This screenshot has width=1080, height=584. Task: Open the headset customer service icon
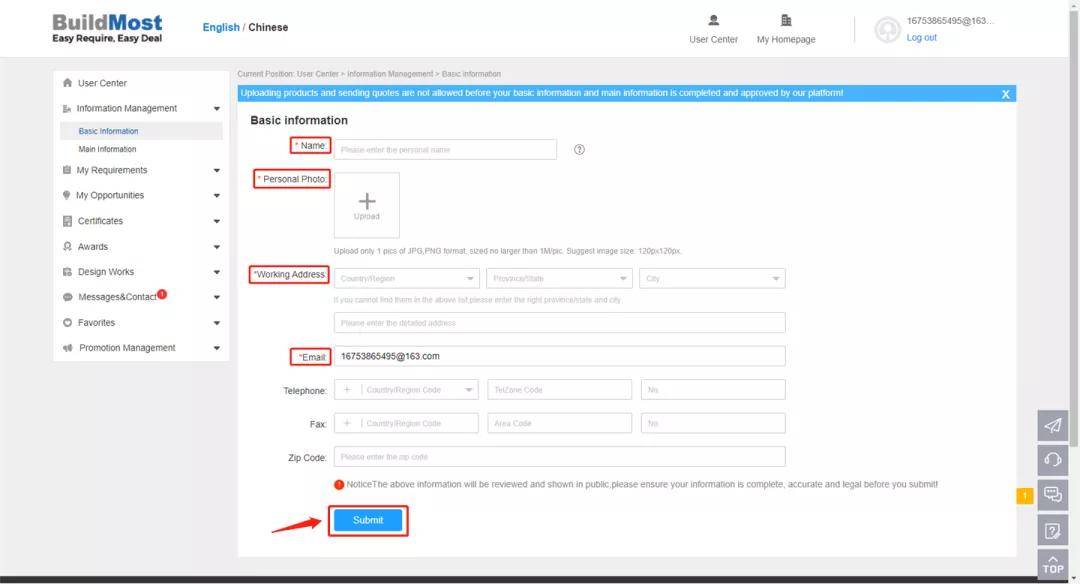(x=1052, y=460)
